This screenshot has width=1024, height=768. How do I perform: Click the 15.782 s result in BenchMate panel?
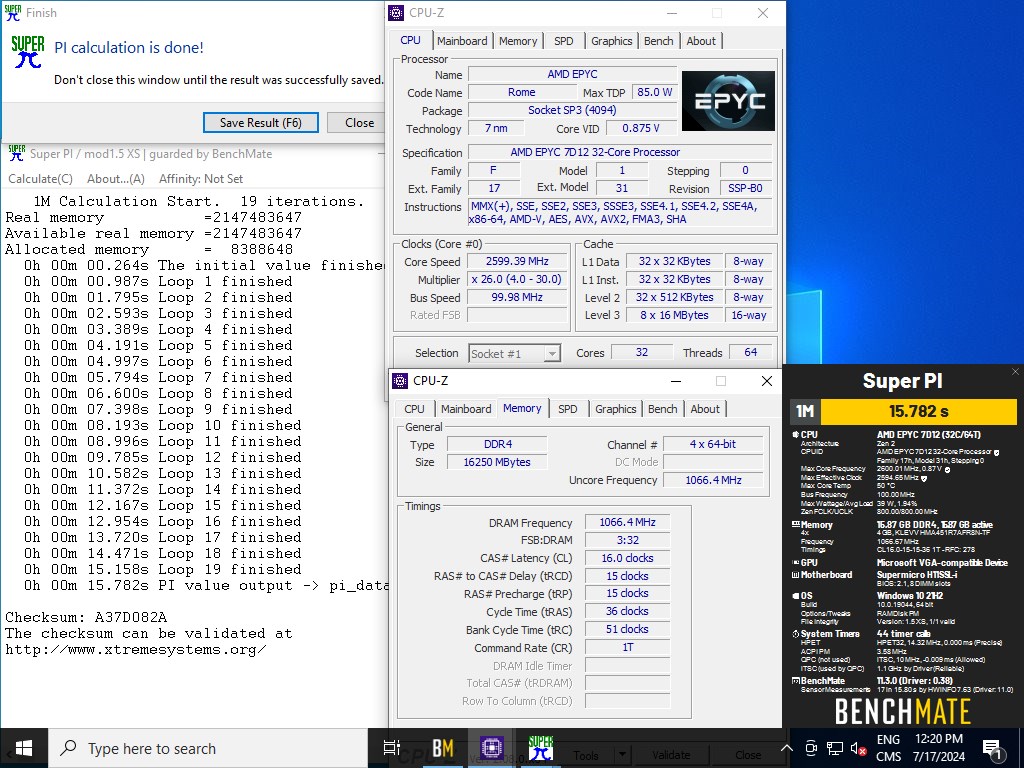[918, 411]
